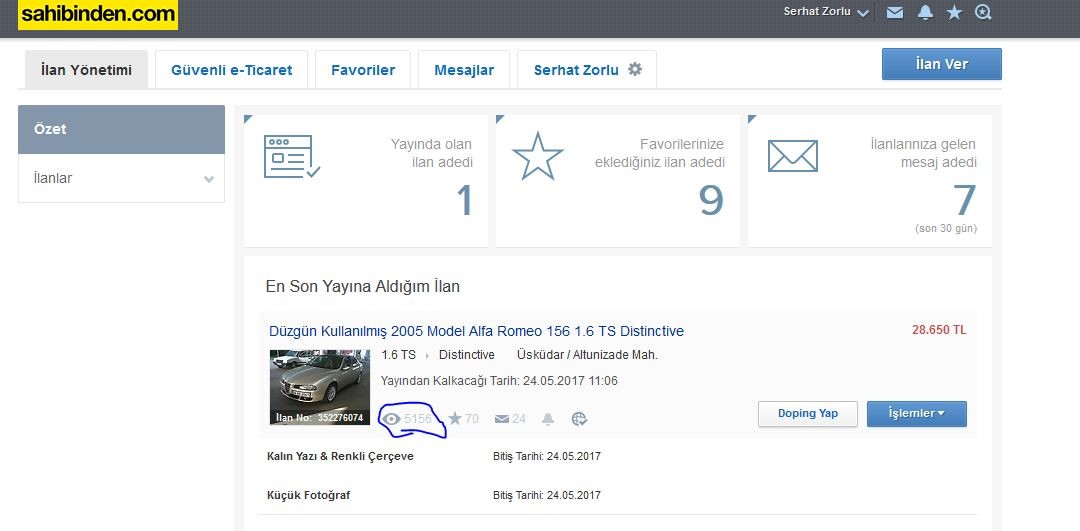Open Alfa Romeo 156 listing title link
This screenshot has height=531, width=1080.
[476, 331]
